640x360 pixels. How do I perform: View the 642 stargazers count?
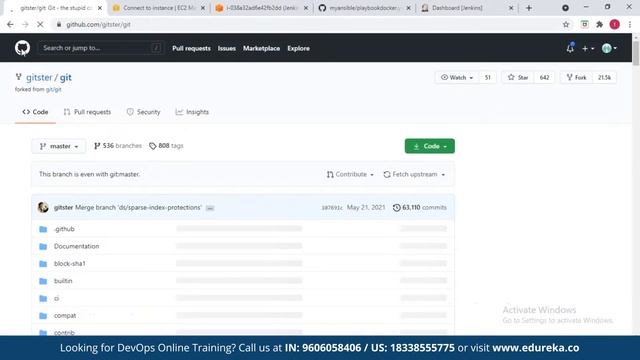(x=544, y=78)
